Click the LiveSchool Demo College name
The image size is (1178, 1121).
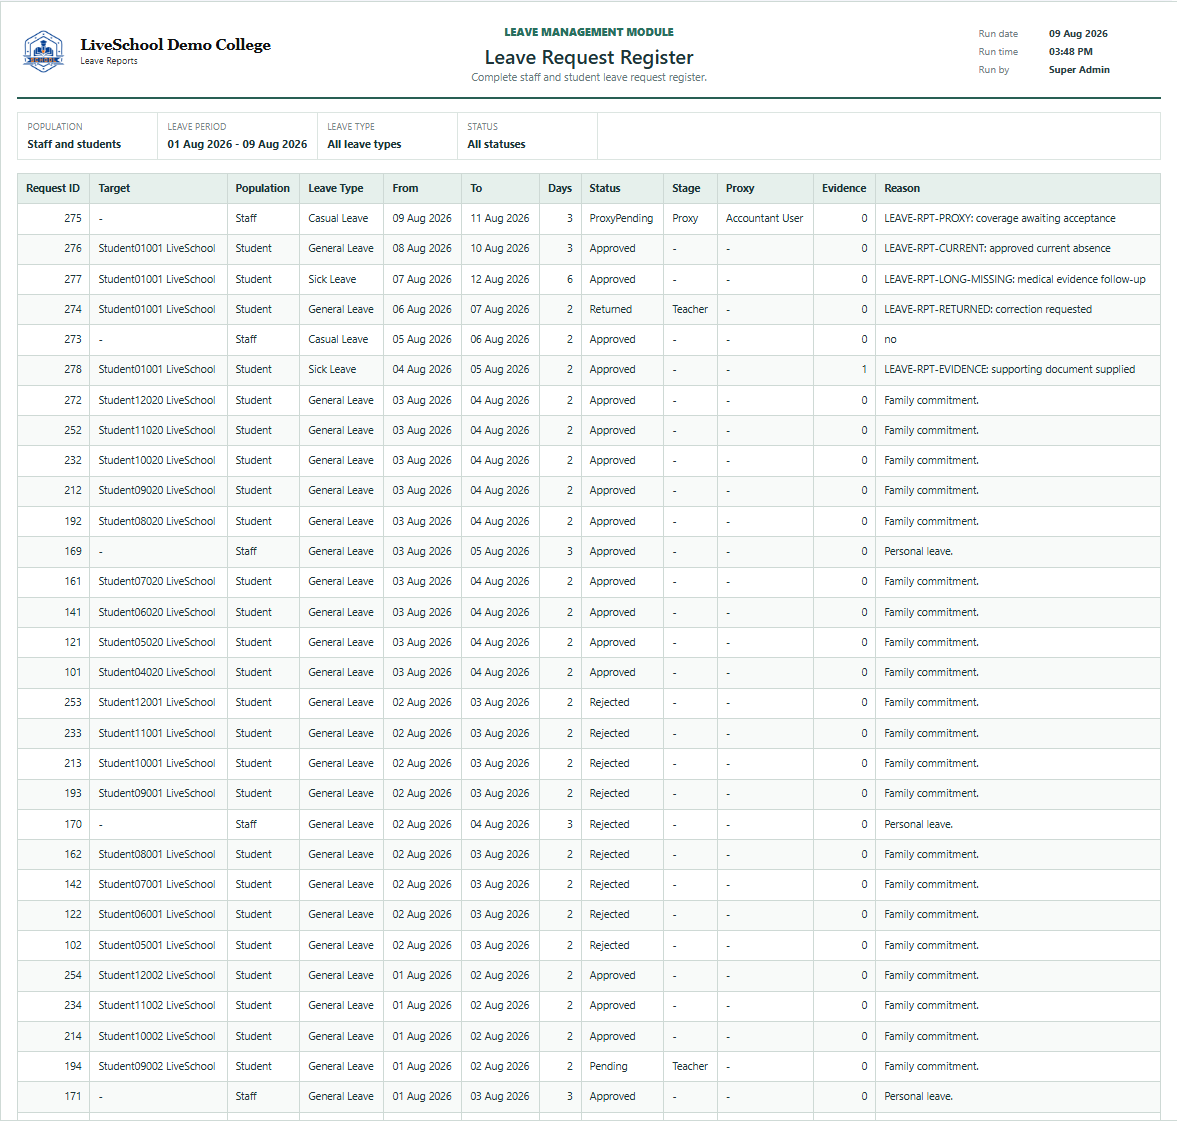175,45
